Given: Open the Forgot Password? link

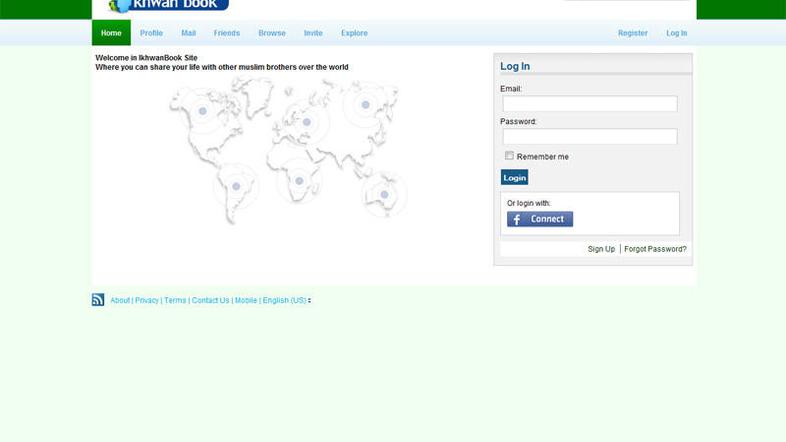Looking at the screenshot, I should [x=655, y=249].
